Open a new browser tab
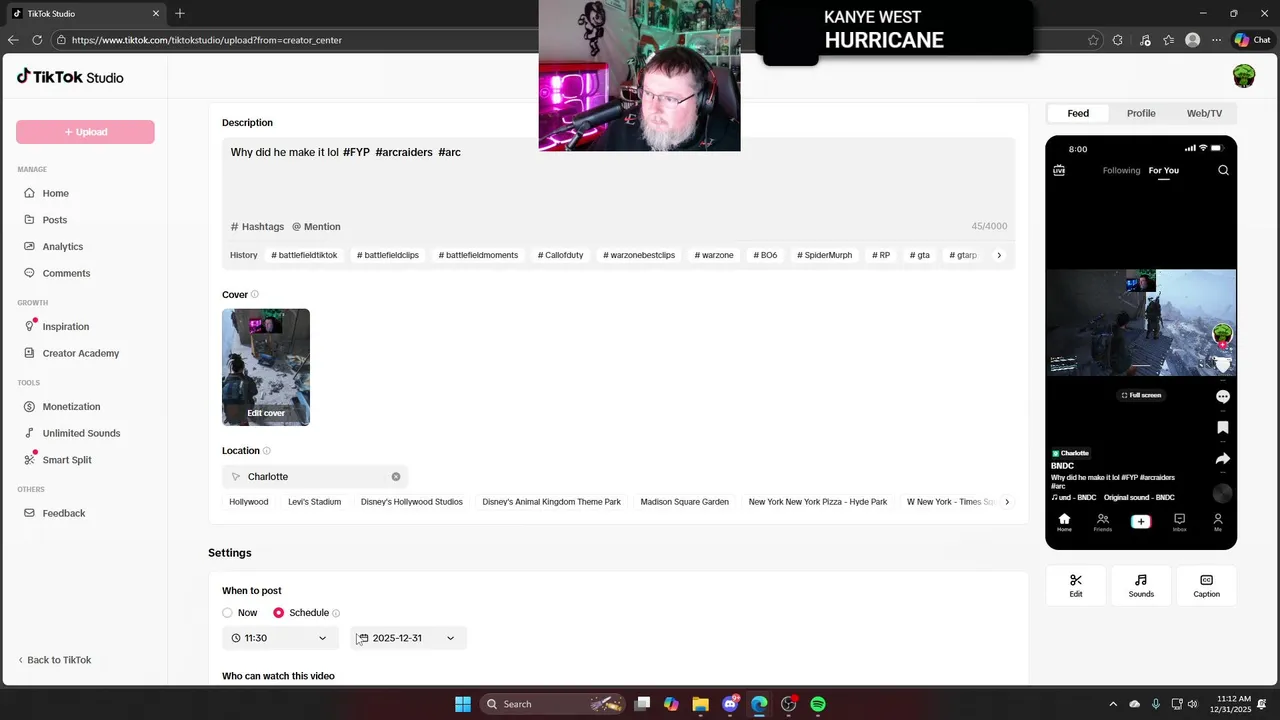Screen dimensions: 1280x720 coord(180,13)
